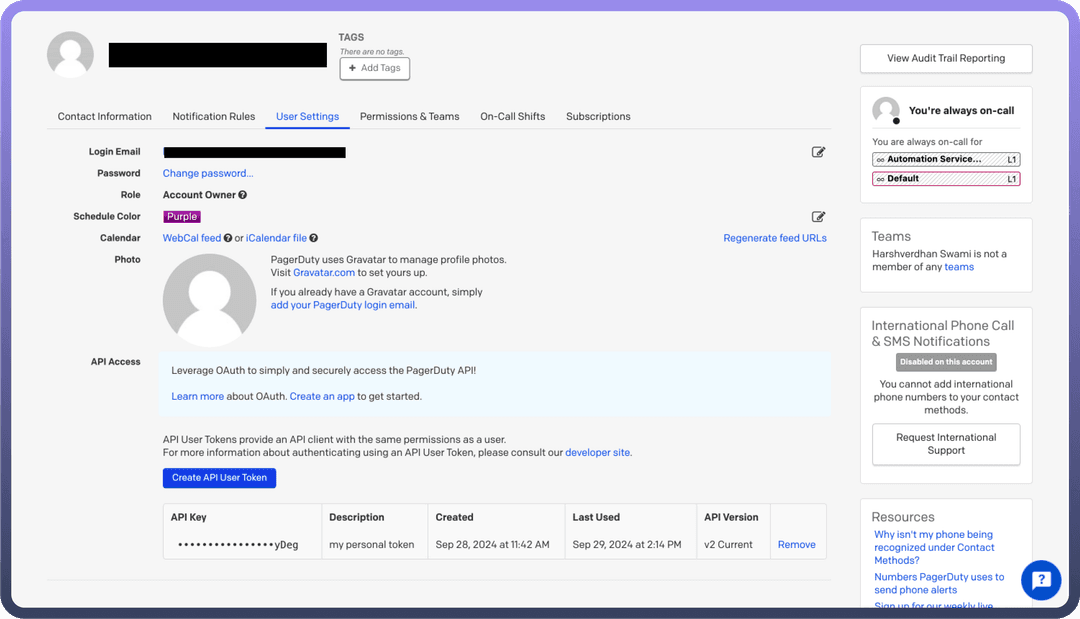Click Request International Support button
The width and height of the screenshot is (1080, 619).
point(946,444)
